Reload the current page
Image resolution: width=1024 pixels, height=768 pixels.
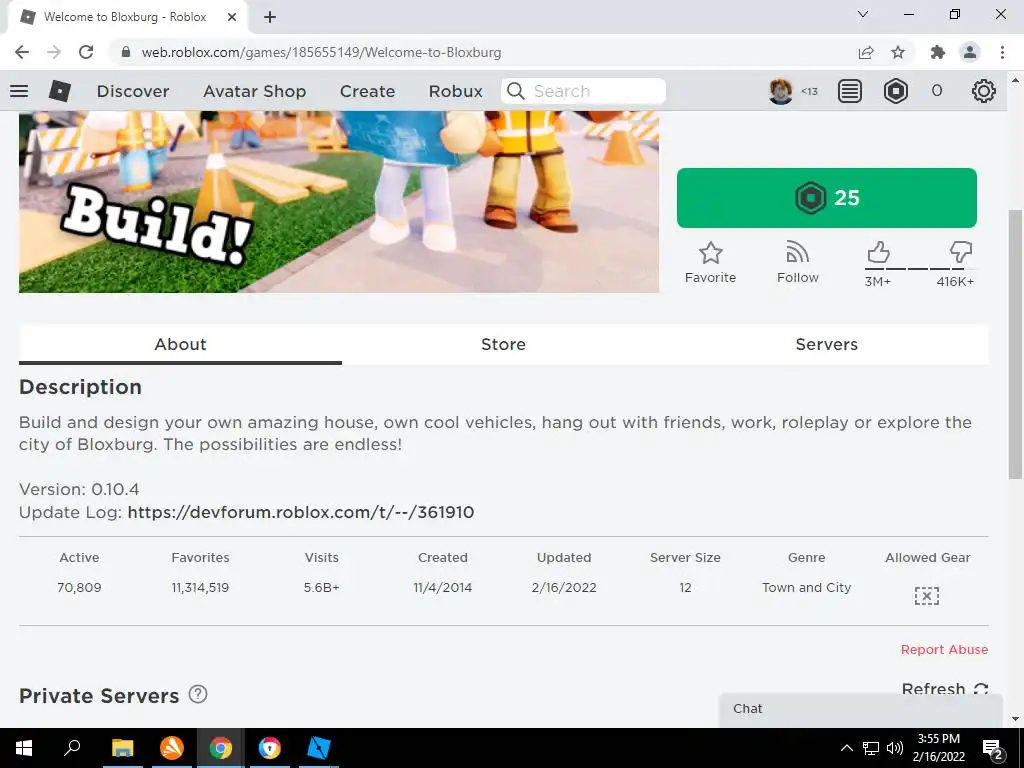(x=86, y=52)
